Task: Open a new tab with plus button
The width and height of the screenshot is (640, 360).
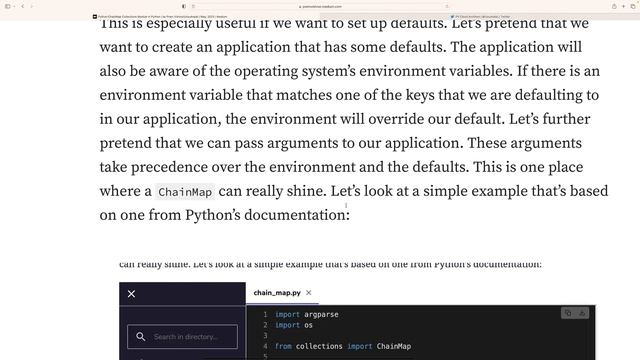Action: click(x=623, y=6)
